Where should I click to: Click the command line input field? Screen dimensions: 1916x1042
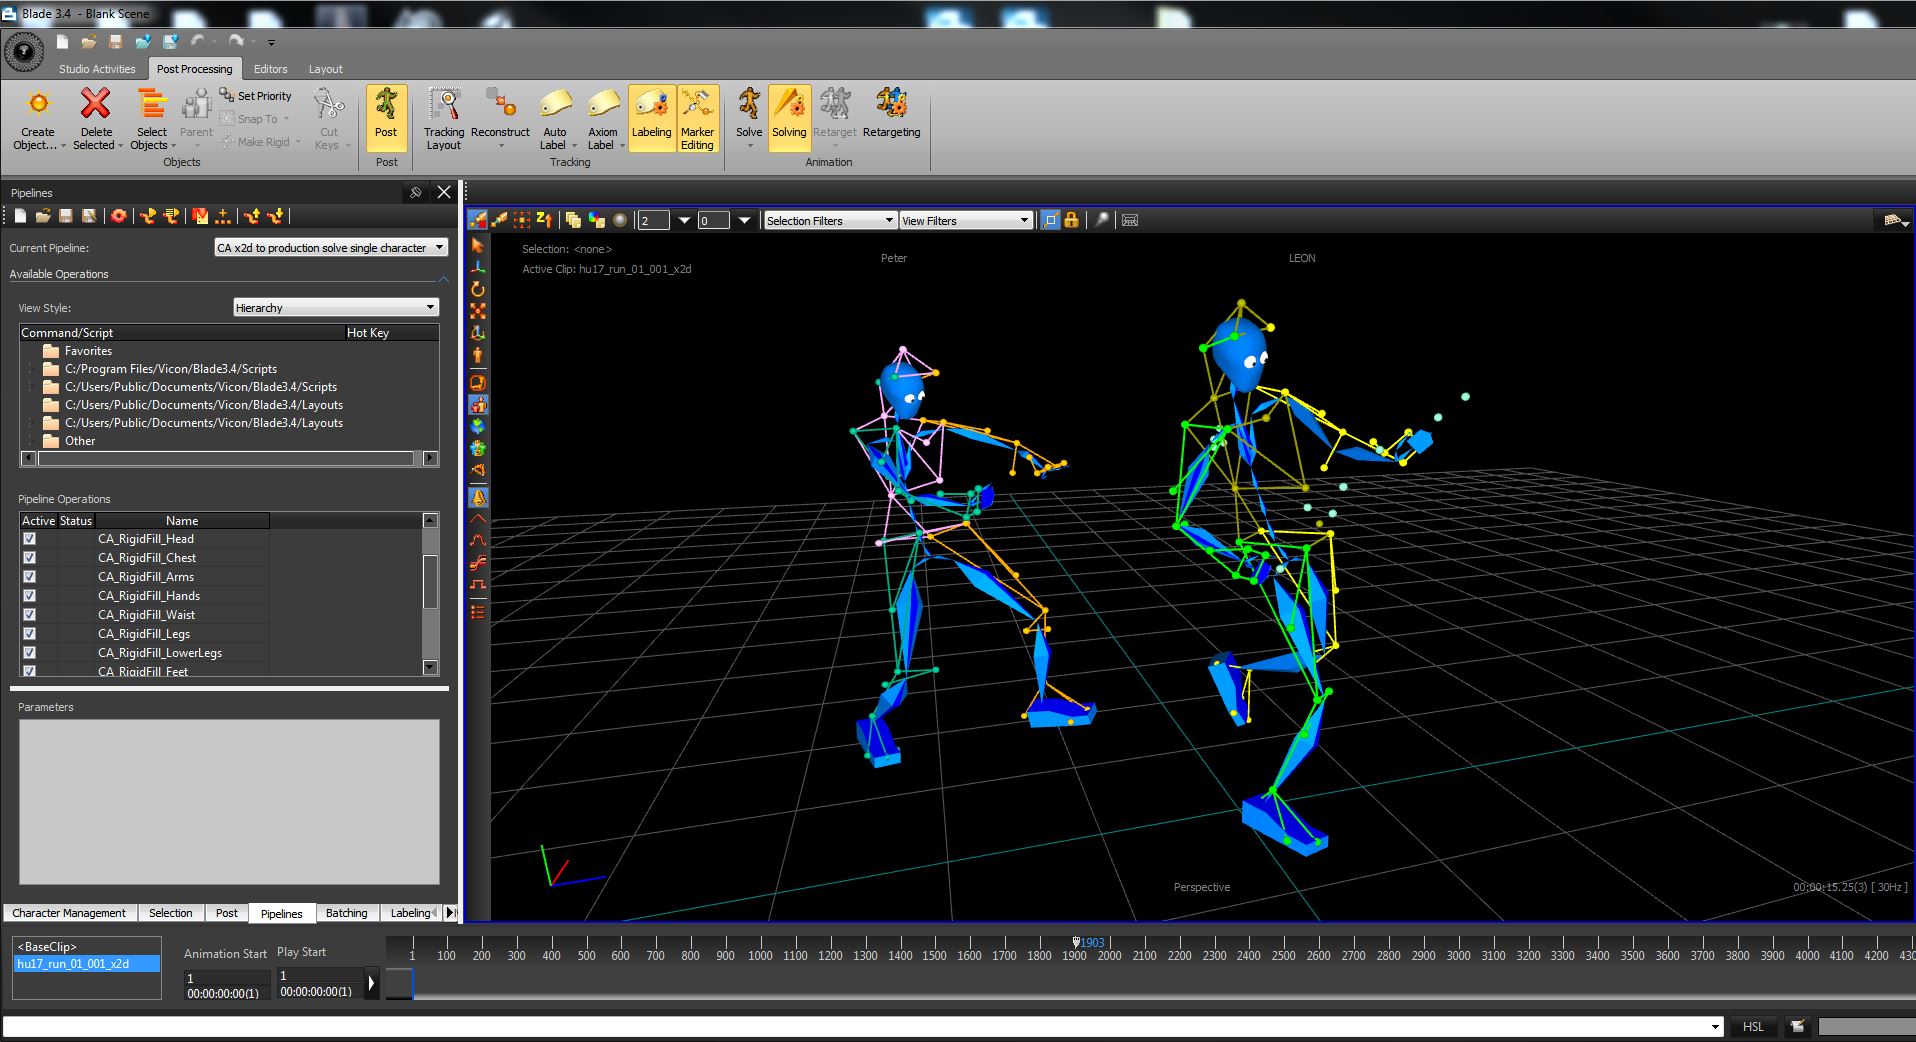(x=856, y=1027)
